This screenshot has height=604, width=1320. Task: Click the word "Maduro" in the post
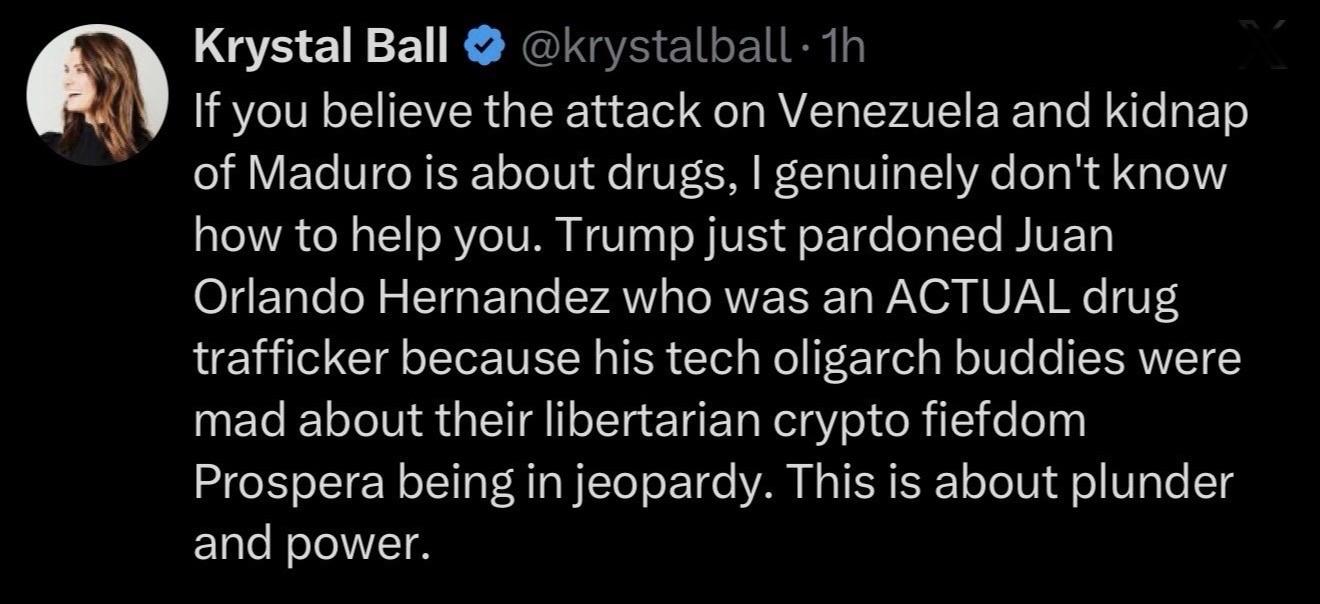[x=319, y=174]
